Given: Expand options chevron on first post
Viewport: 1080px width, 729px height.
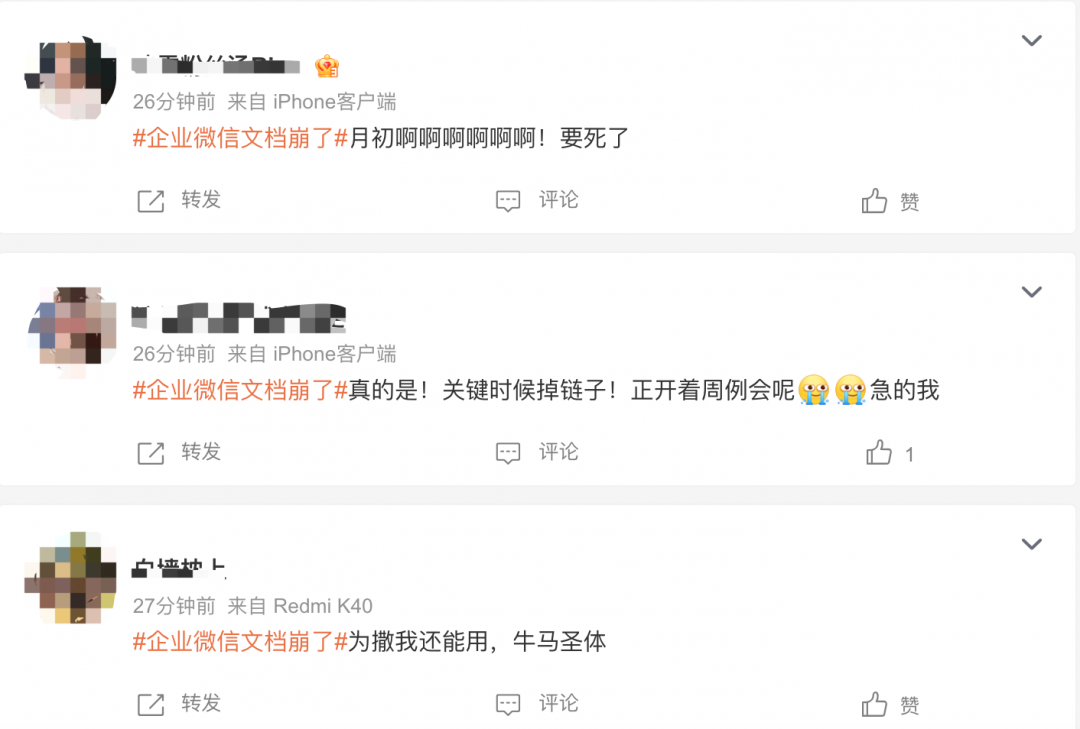Looking at the screenshot, I should coord(1031,41).
